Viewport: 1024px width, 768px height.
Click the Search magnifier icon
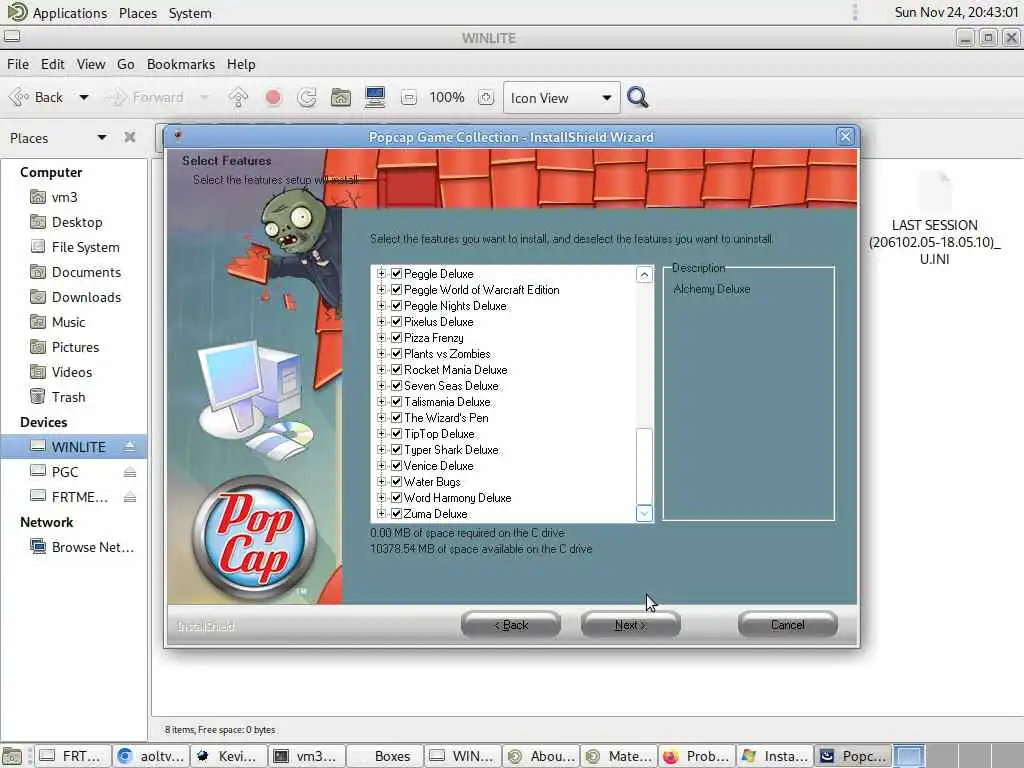637,97
